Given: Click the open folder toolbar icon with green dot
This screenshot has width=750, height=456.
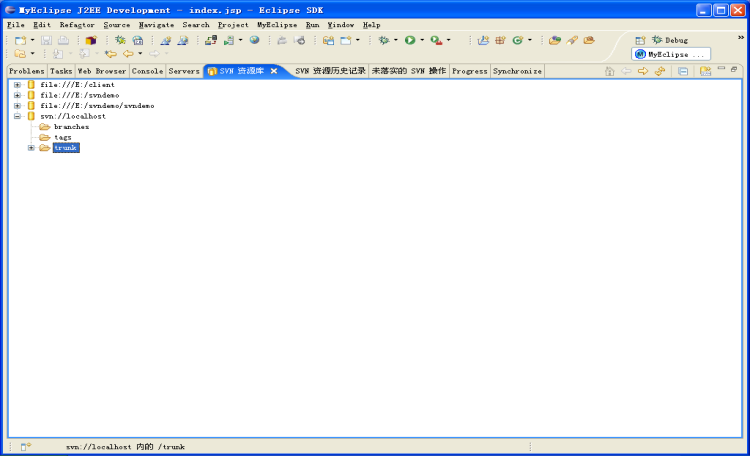Looking at the screenshot, I should 554,41.
